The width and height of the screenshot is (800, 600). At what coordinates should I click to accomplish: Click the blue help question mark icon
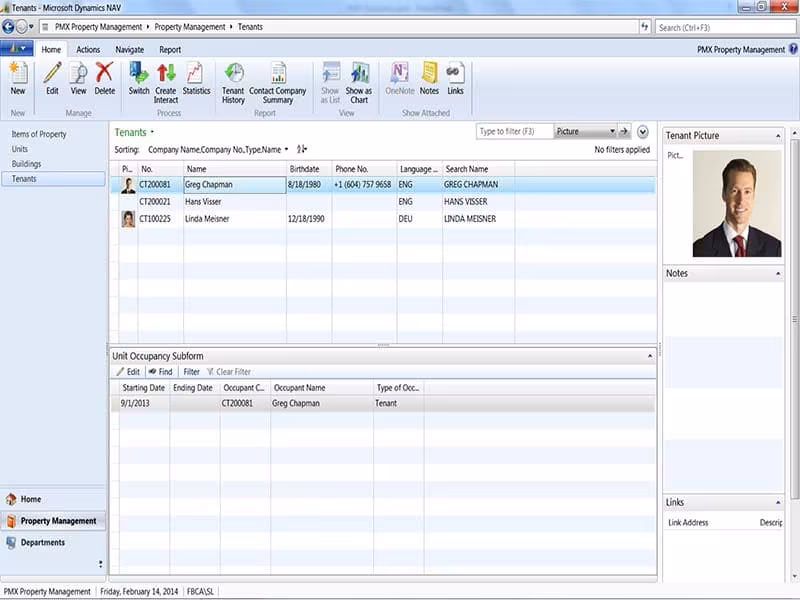coord(793,49)
